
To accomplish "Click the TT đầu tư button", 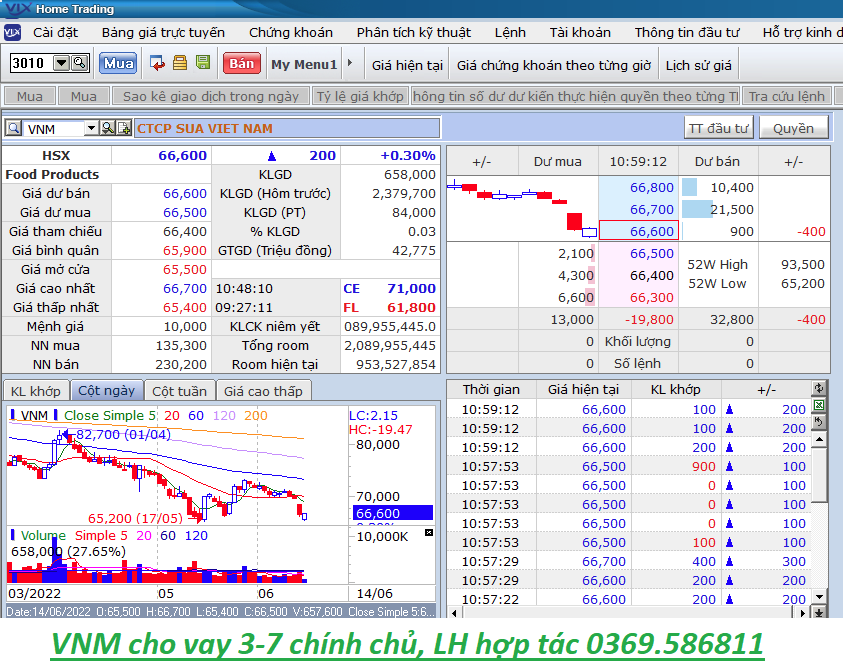I will (719, 129).
